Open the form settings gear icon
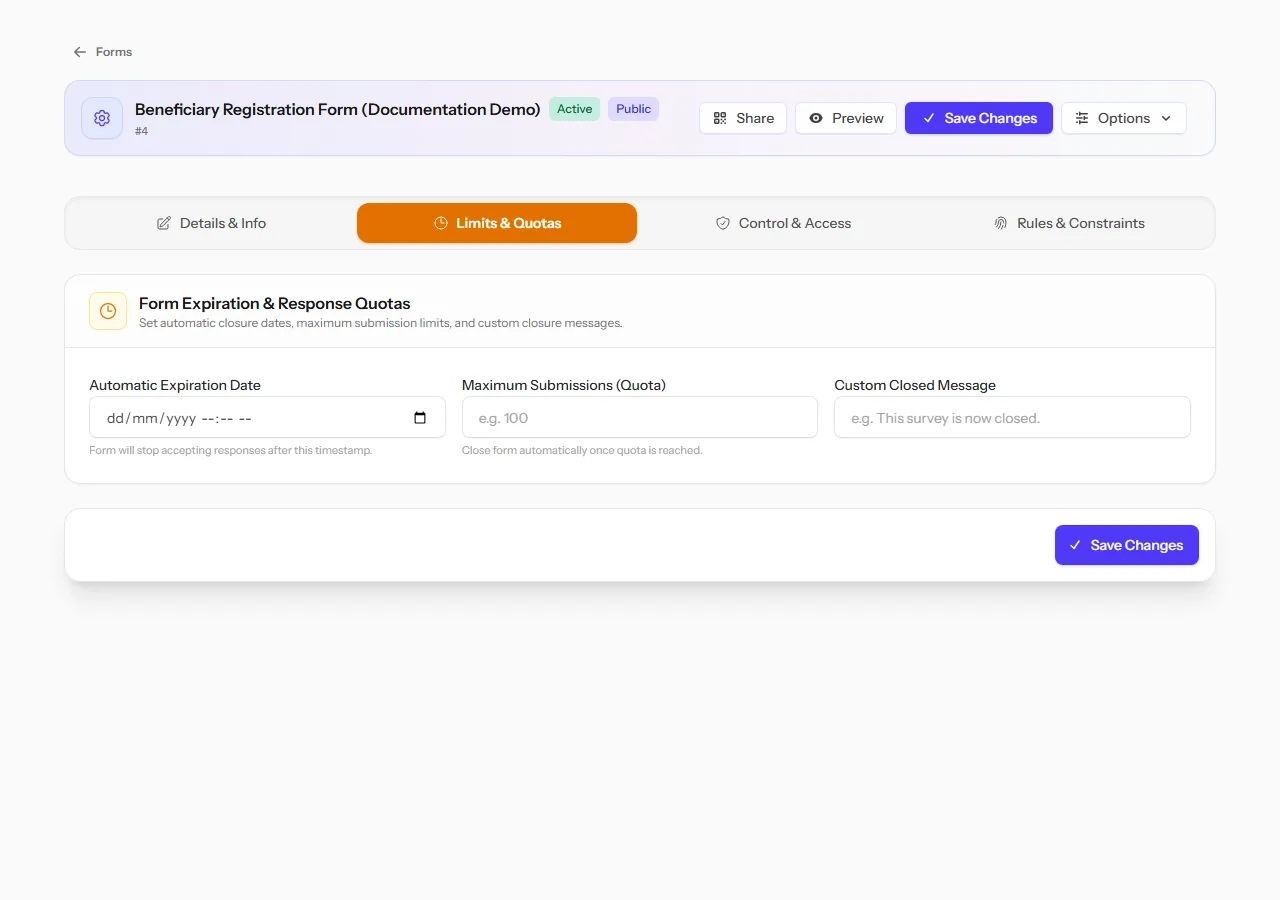 pos(102,118)
